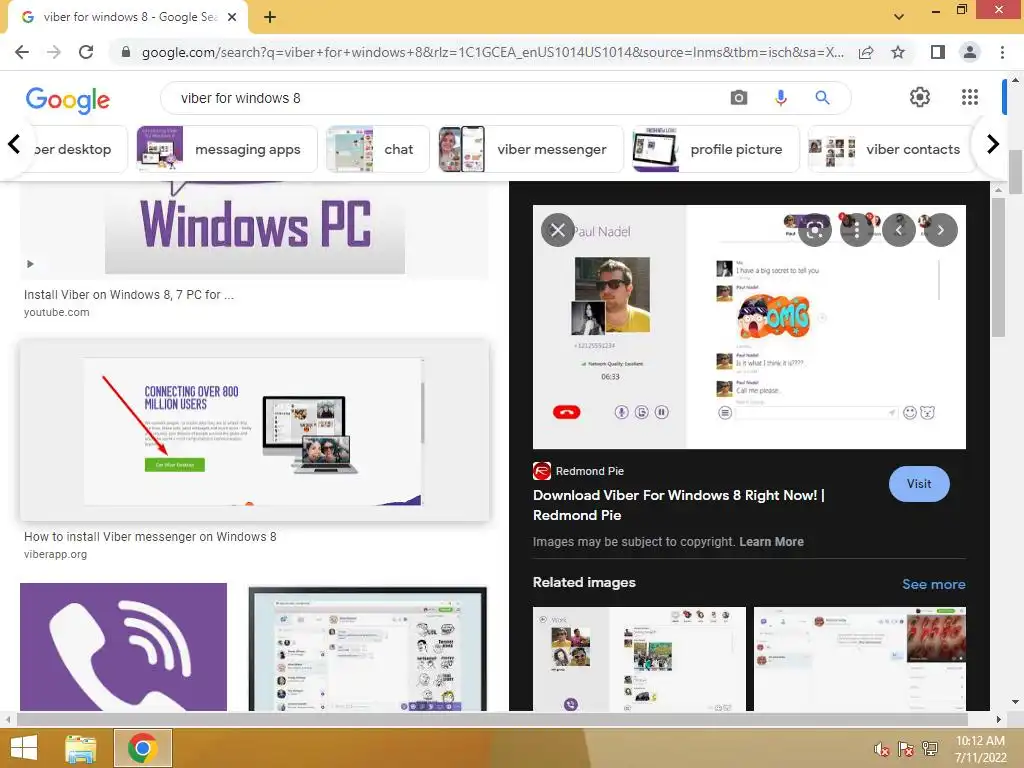This screenshot has height=768, width=1024.
Task: Open a new browser tab
Action: click(x=270, y=17)
